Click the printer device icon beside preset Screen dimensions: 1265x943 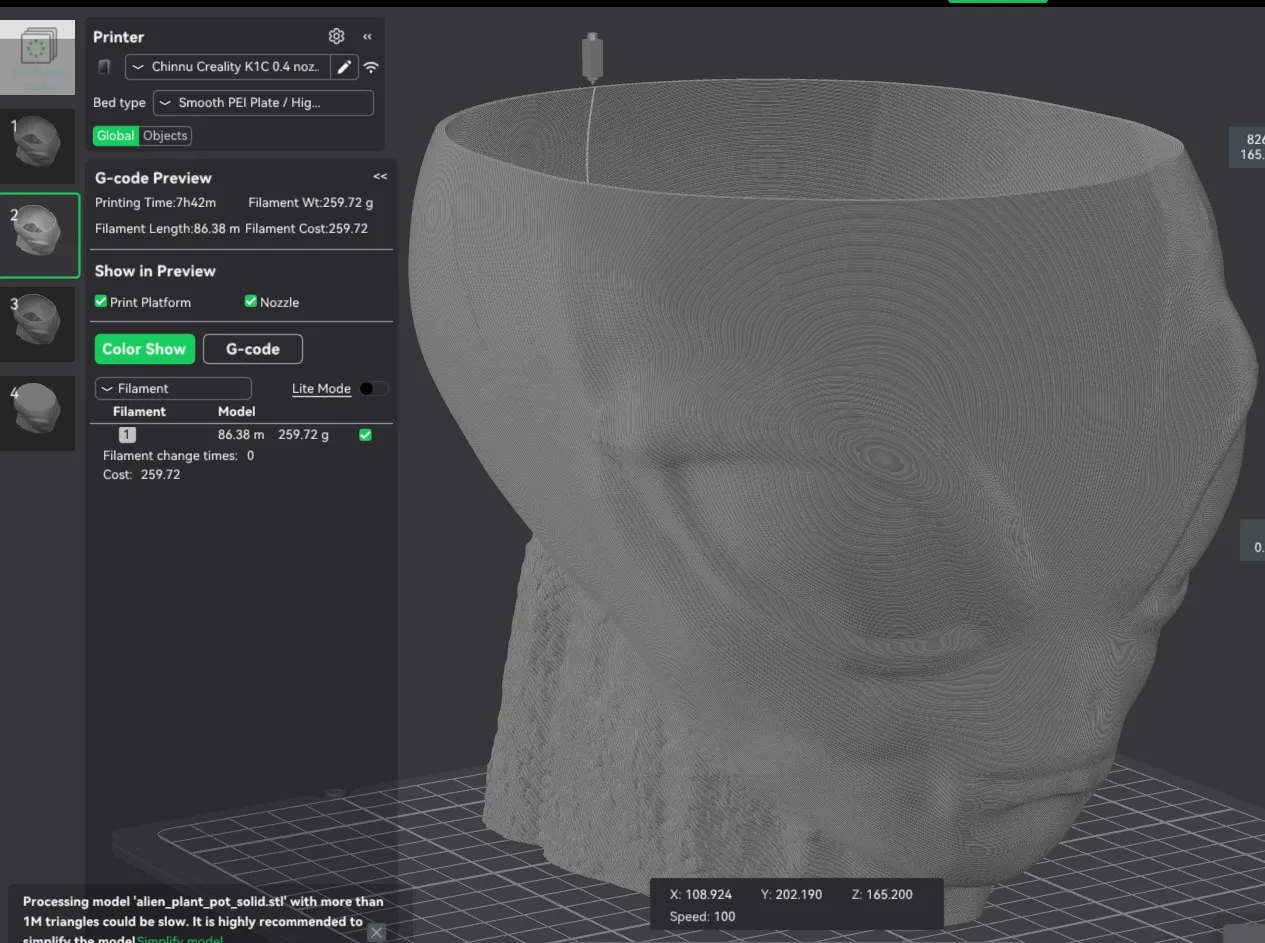104,67
